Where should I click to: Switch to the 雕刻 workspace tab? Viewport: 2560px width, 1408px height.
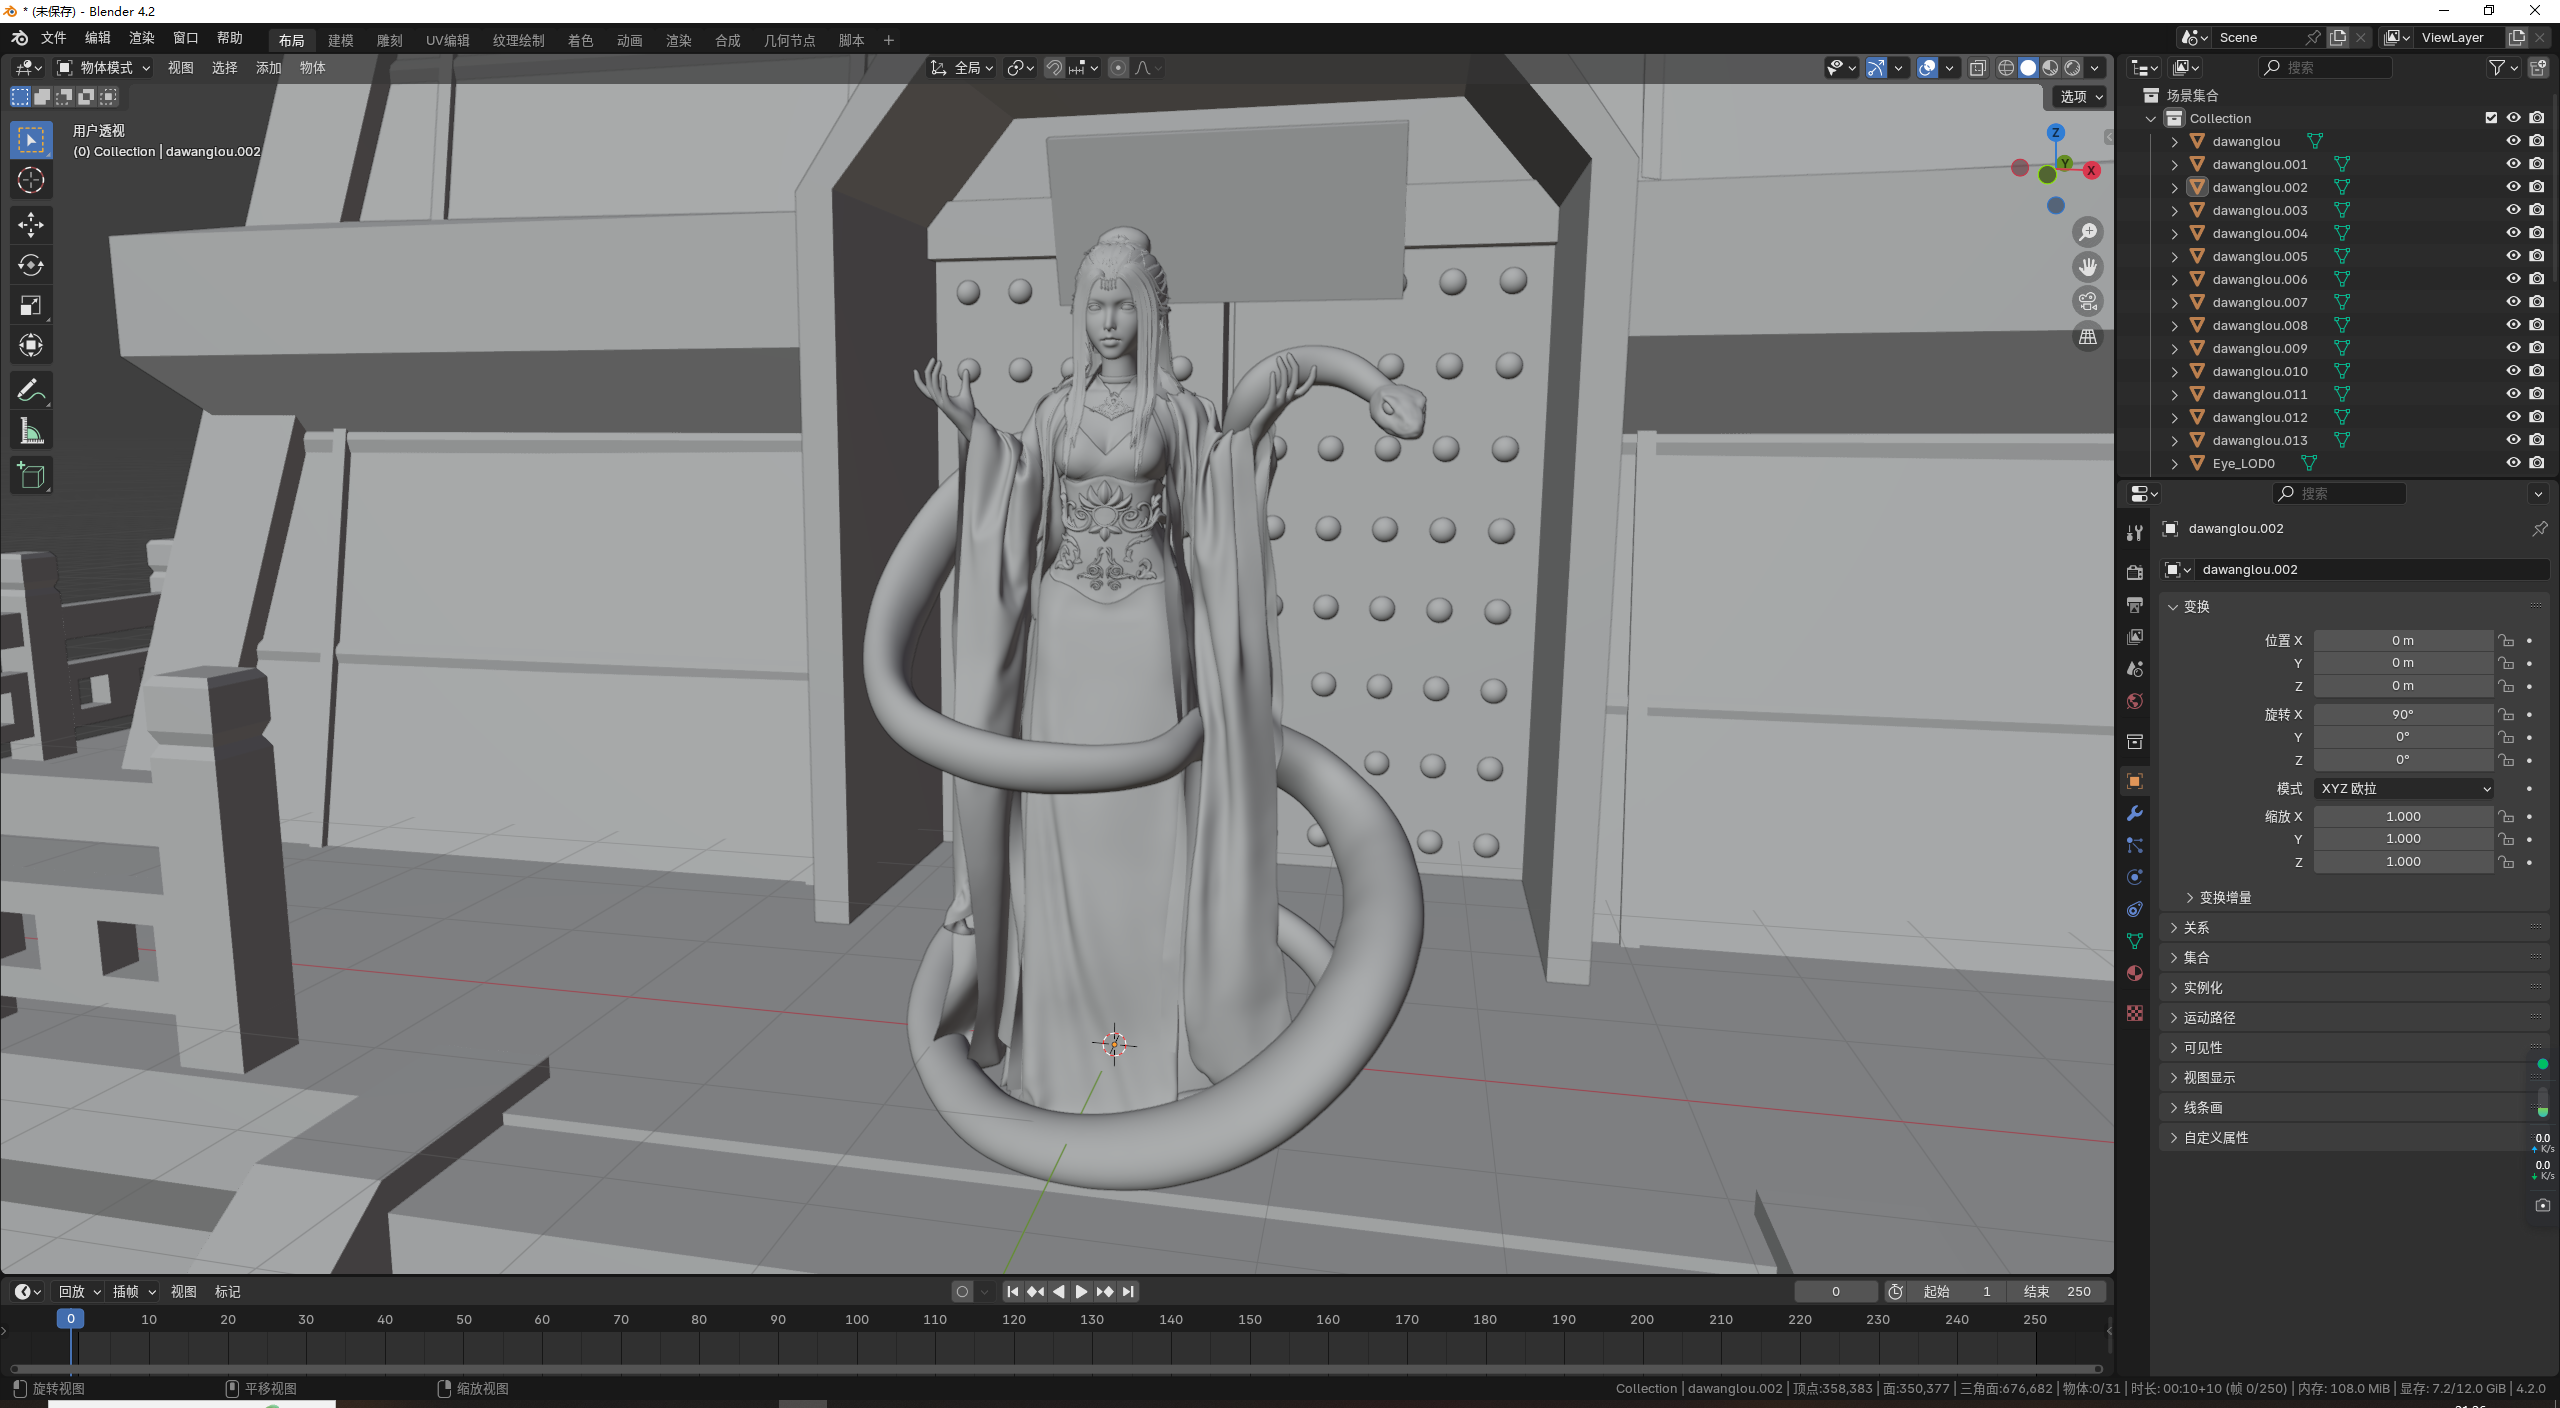[x=389, y=41]
